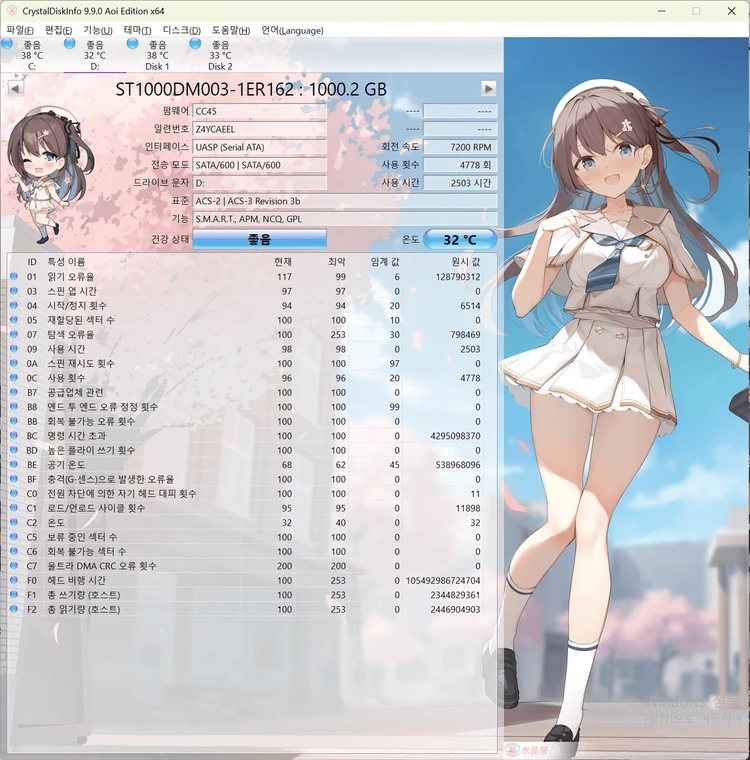Click status dot for 05 재할당된 섹터 수
The height and width of the screenshot is (760, 750).
(x=14, y=320)
